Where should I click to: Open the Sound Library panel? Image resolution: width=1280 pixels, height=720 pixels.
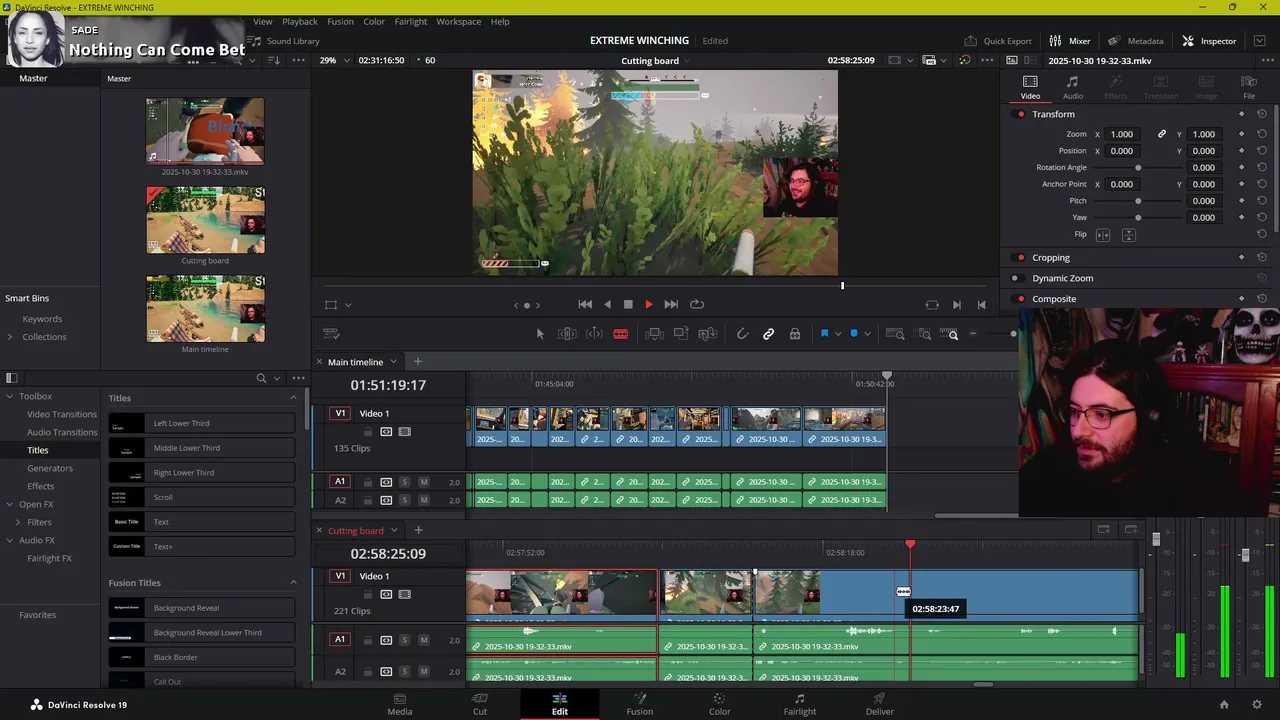(285, 41)
